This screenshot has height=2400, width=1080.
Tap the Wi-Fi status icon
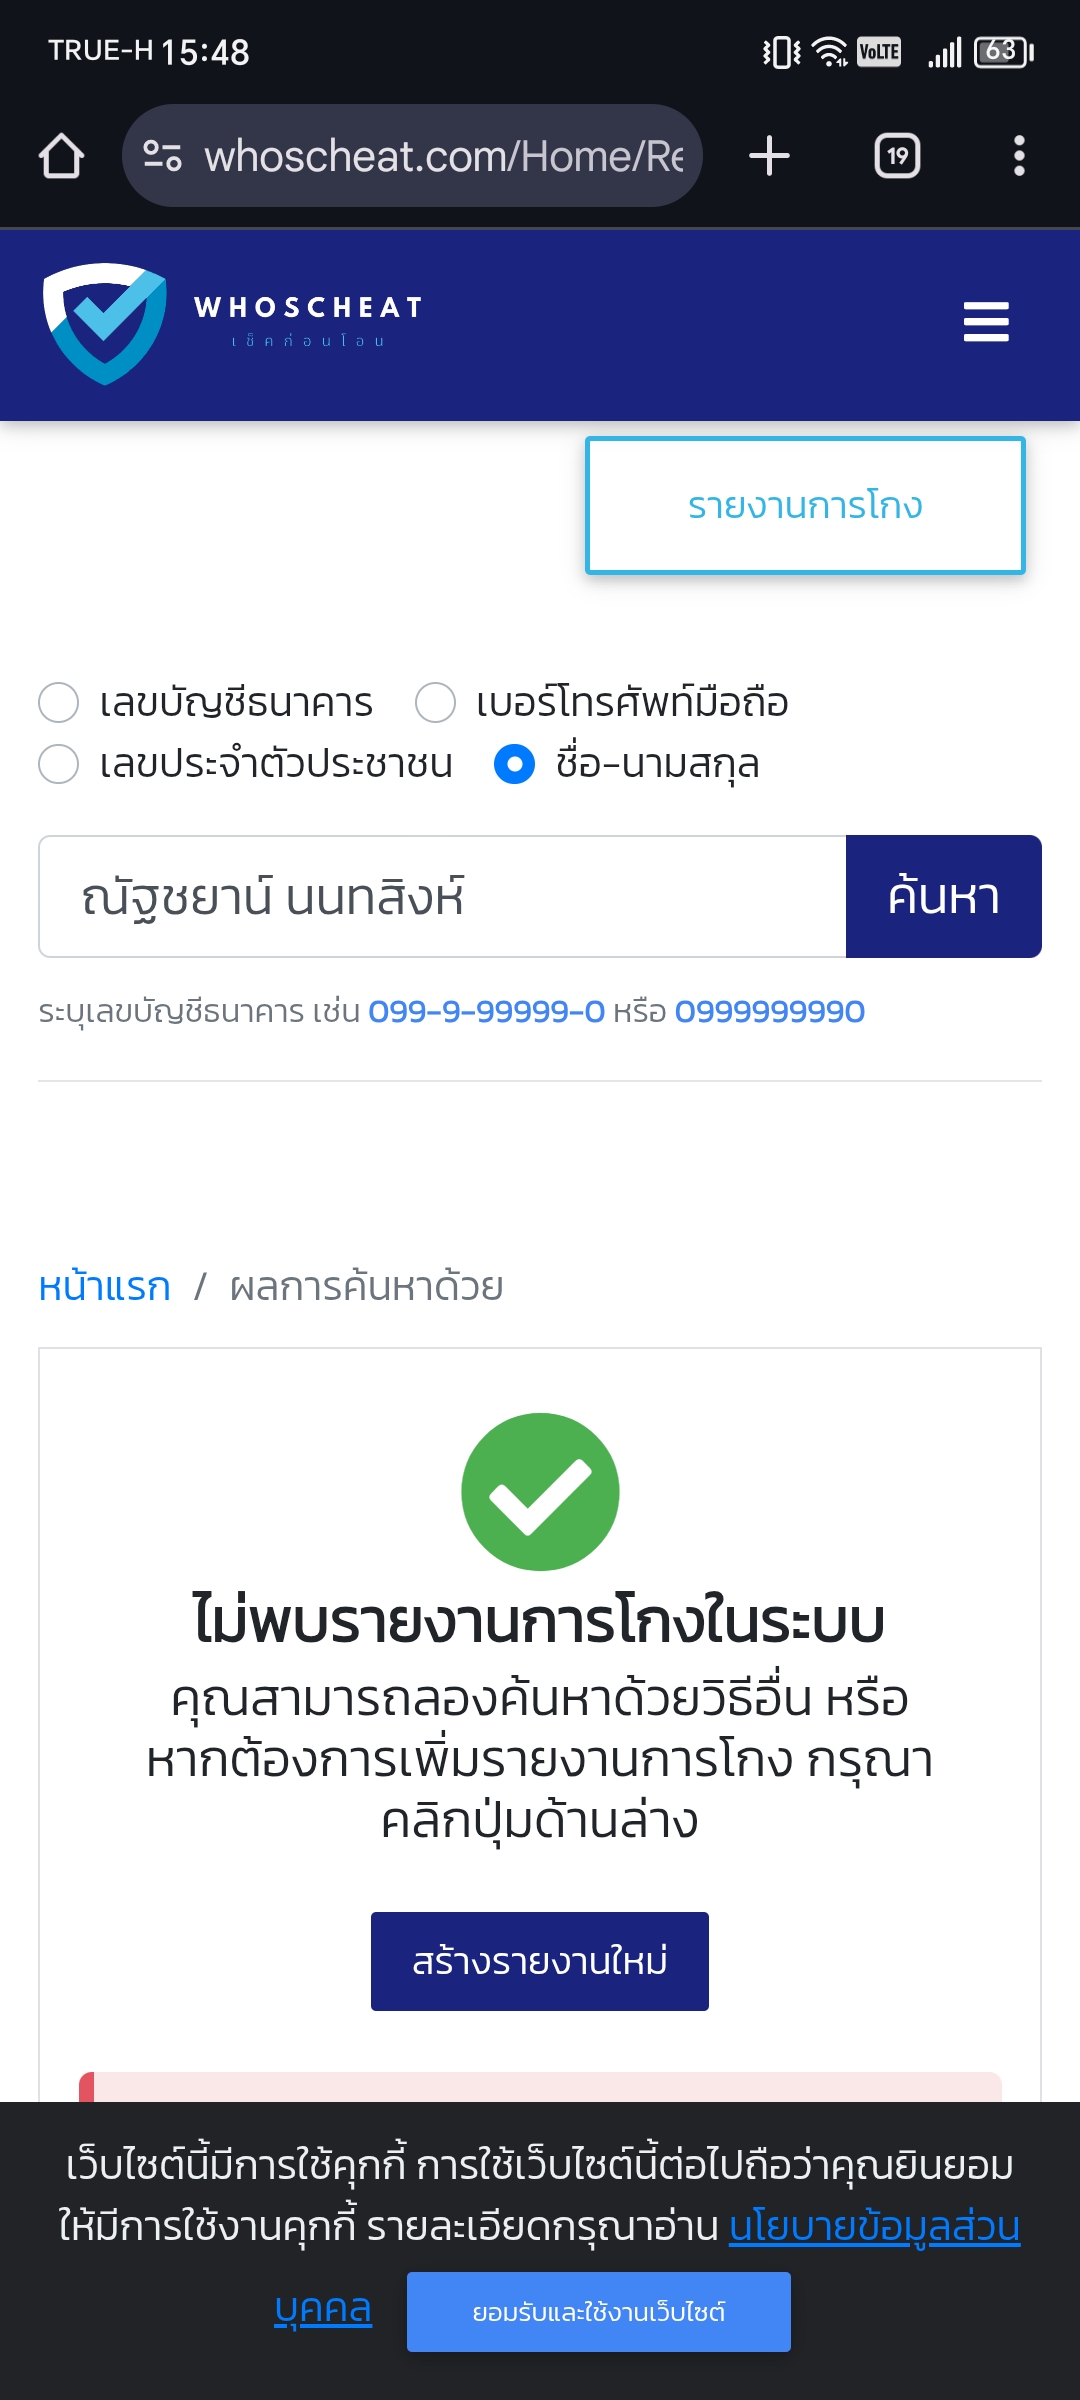click(830, 51)
